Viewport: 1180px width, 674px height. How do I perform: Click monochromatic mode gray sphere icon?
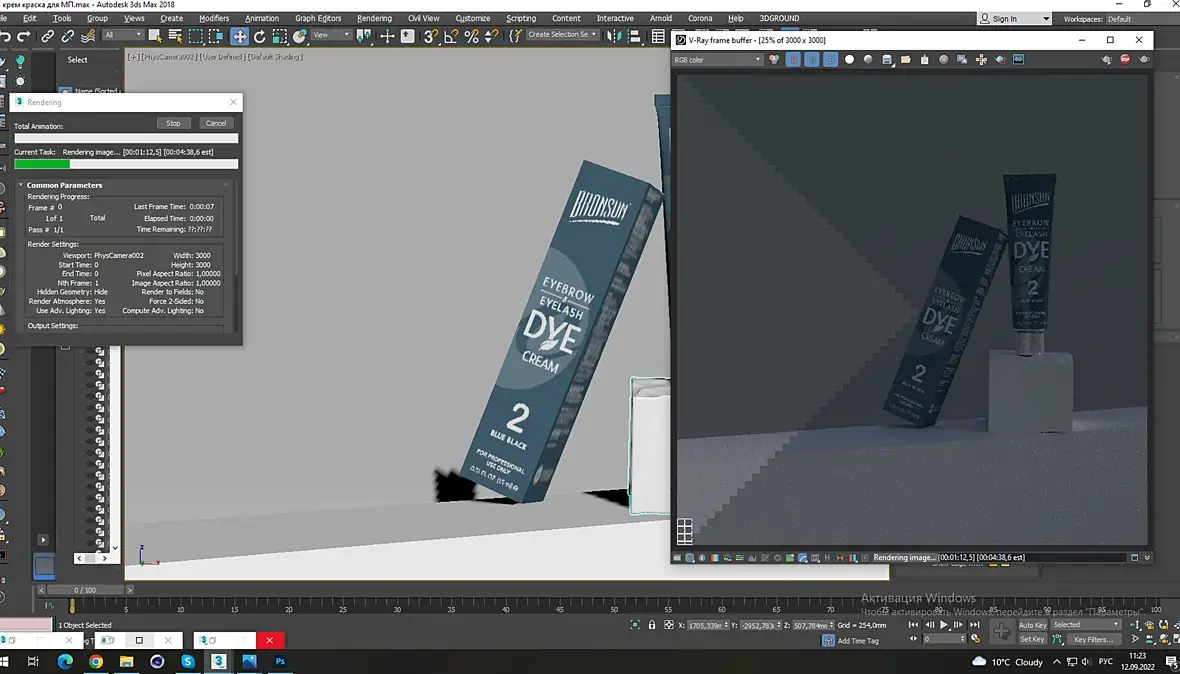[868, 59]
